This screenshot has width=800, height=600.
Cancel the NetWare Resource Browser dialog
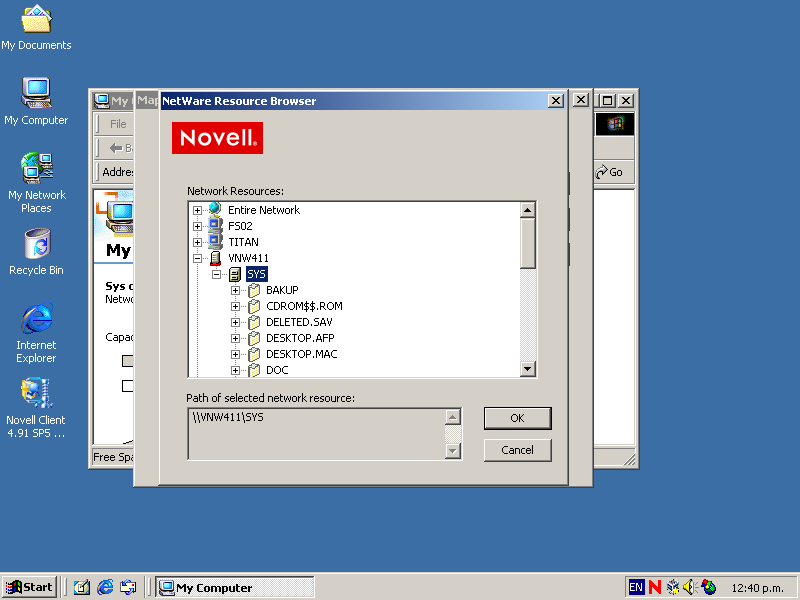(517, 450)
